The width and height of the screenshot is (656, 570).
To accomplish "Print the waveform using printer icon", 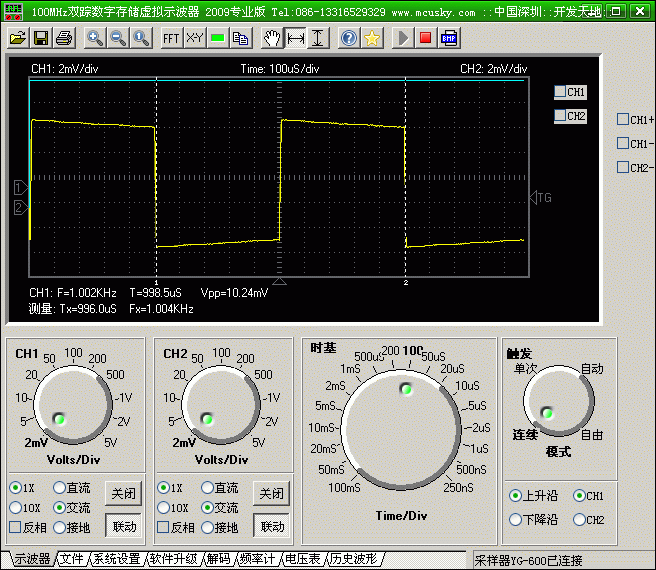I will pos(64,39).
